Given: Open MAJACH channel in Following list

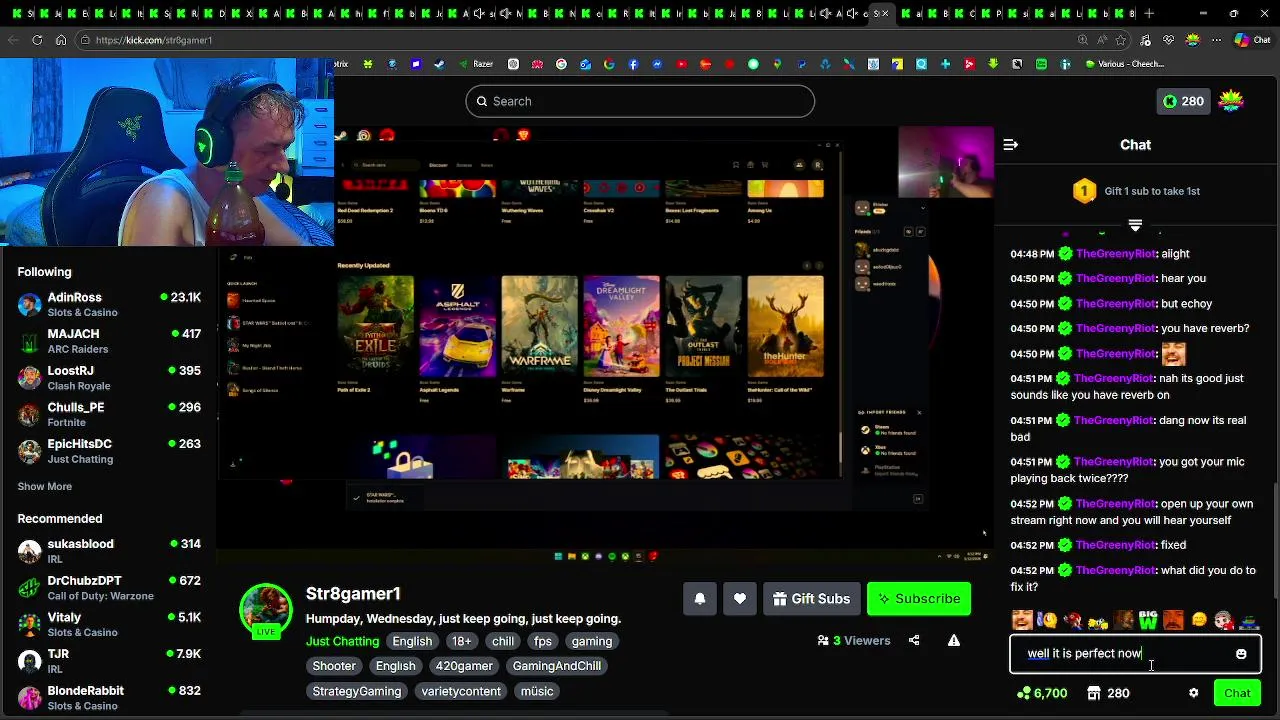Looking at the screenshot, I should point(109,341).
